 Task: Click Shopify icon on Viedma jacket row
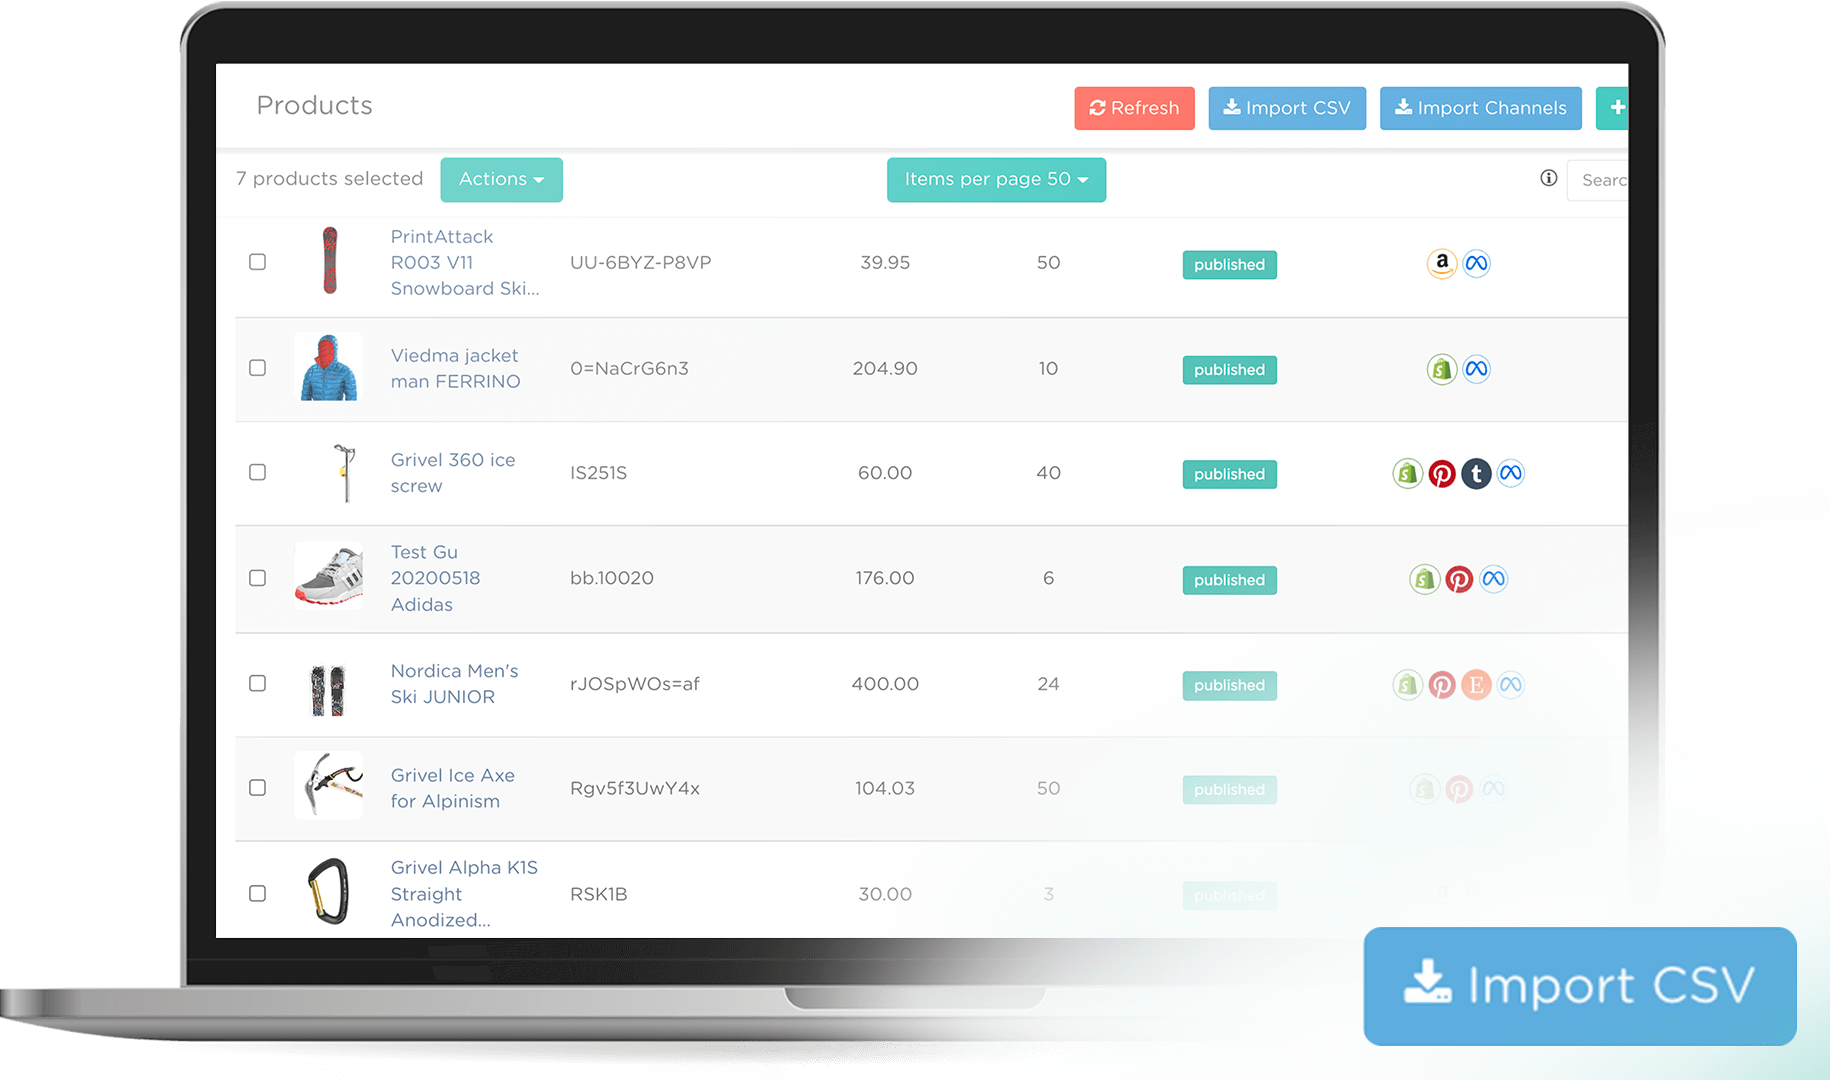[x=1441, y=369]
